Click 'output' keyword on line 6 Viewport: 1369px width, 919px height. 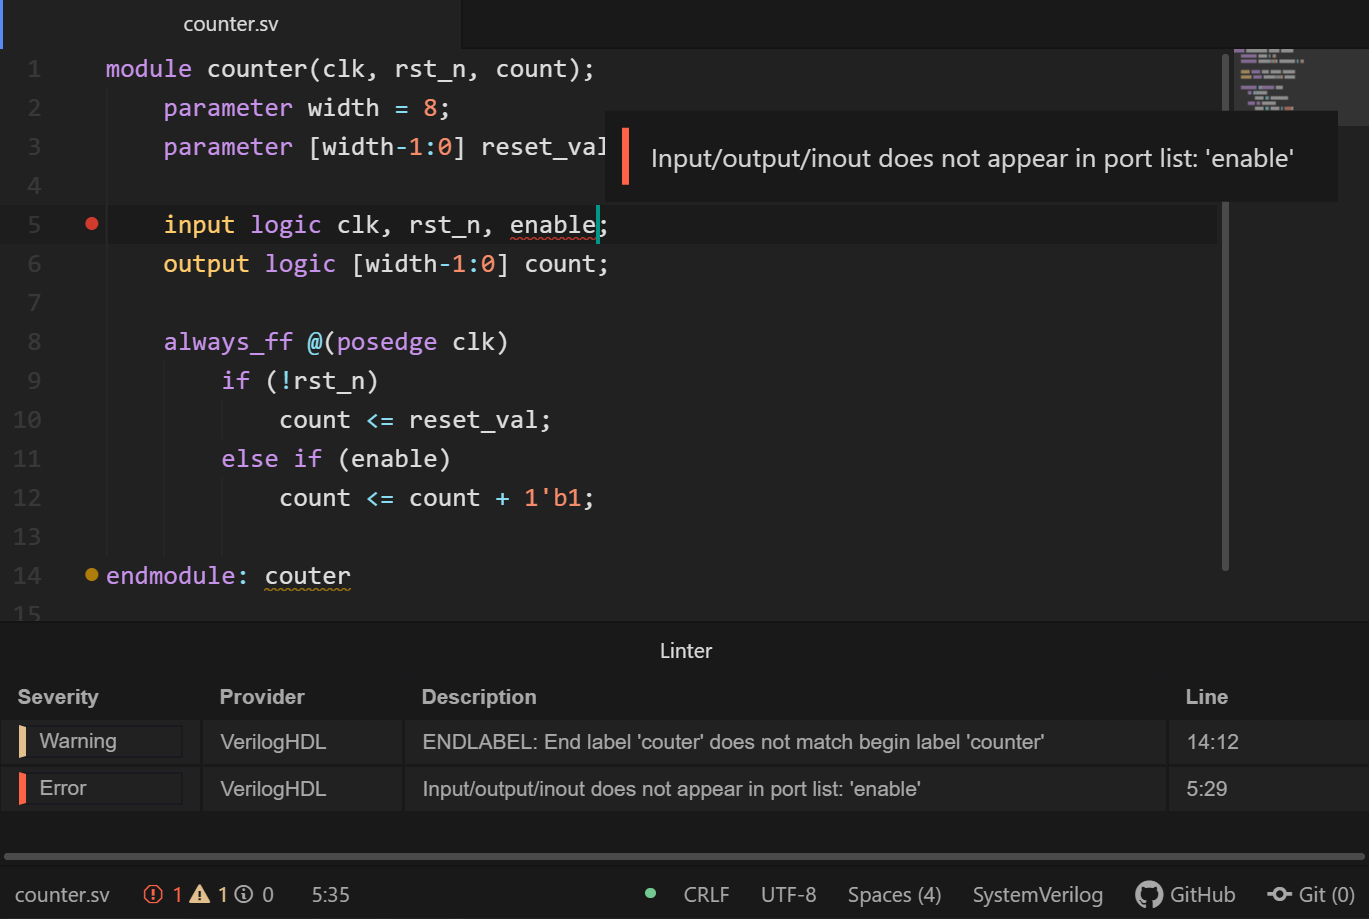pos(207,264)
